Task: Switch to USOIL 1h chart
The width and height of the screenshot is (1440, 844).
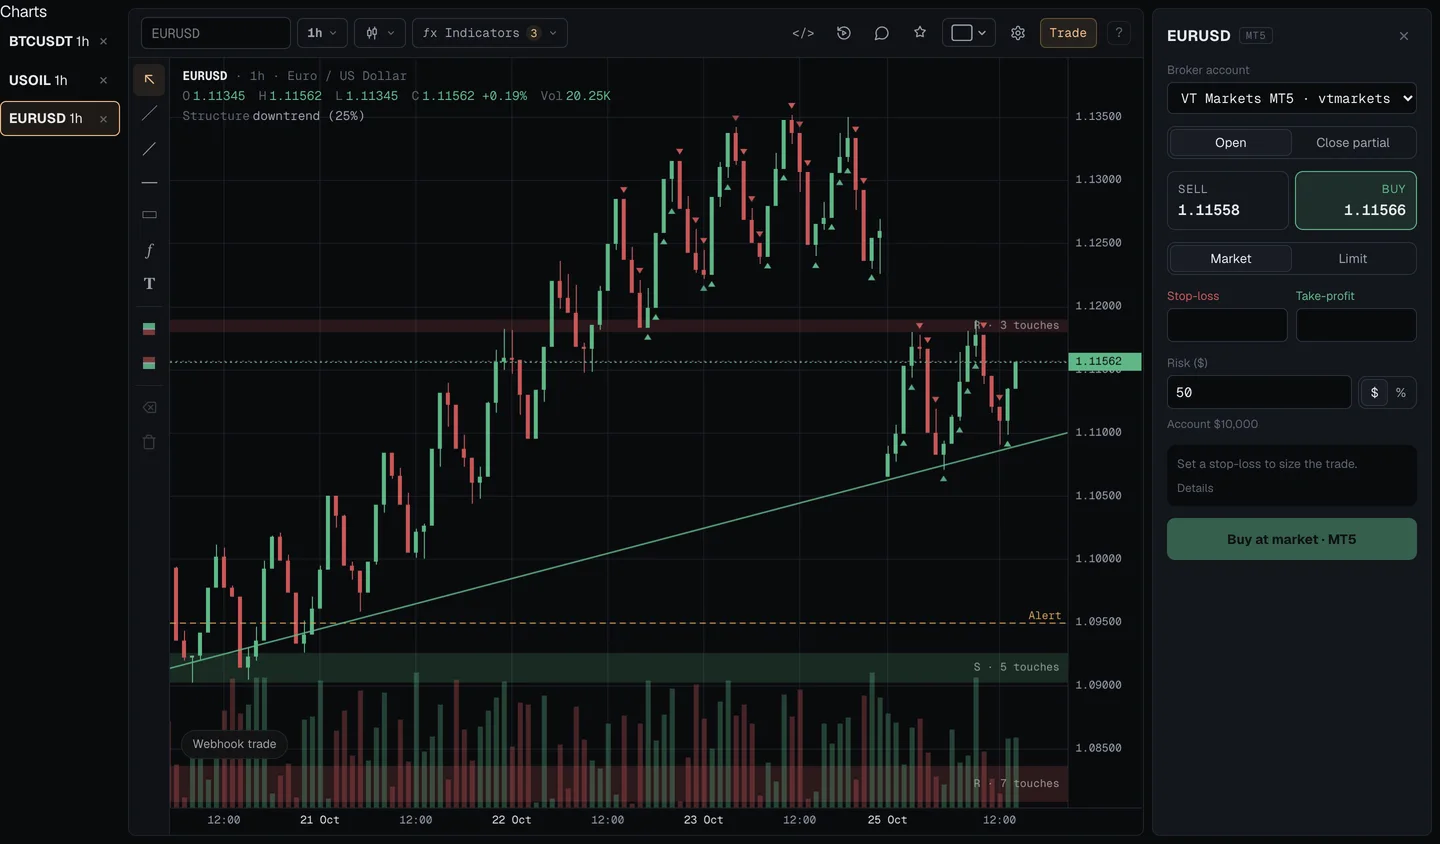Action: [x=39, y=80]
